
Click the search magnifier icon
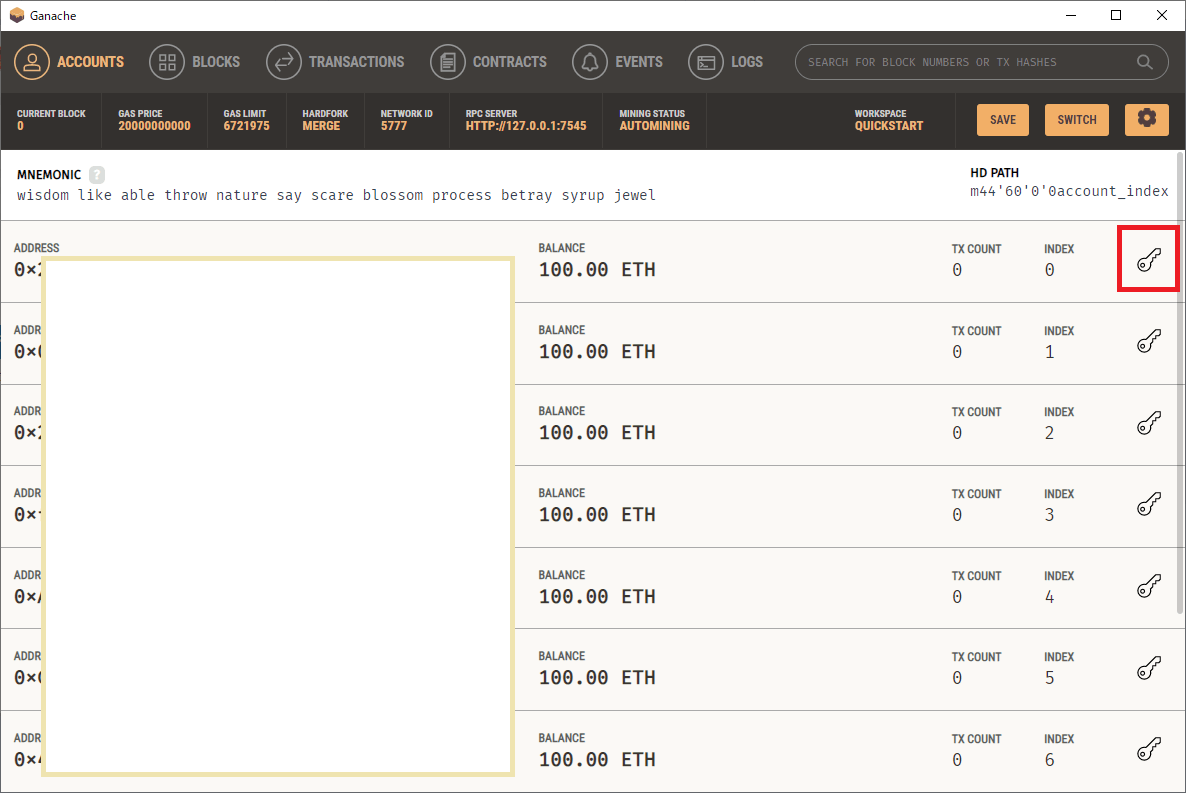1144,62
